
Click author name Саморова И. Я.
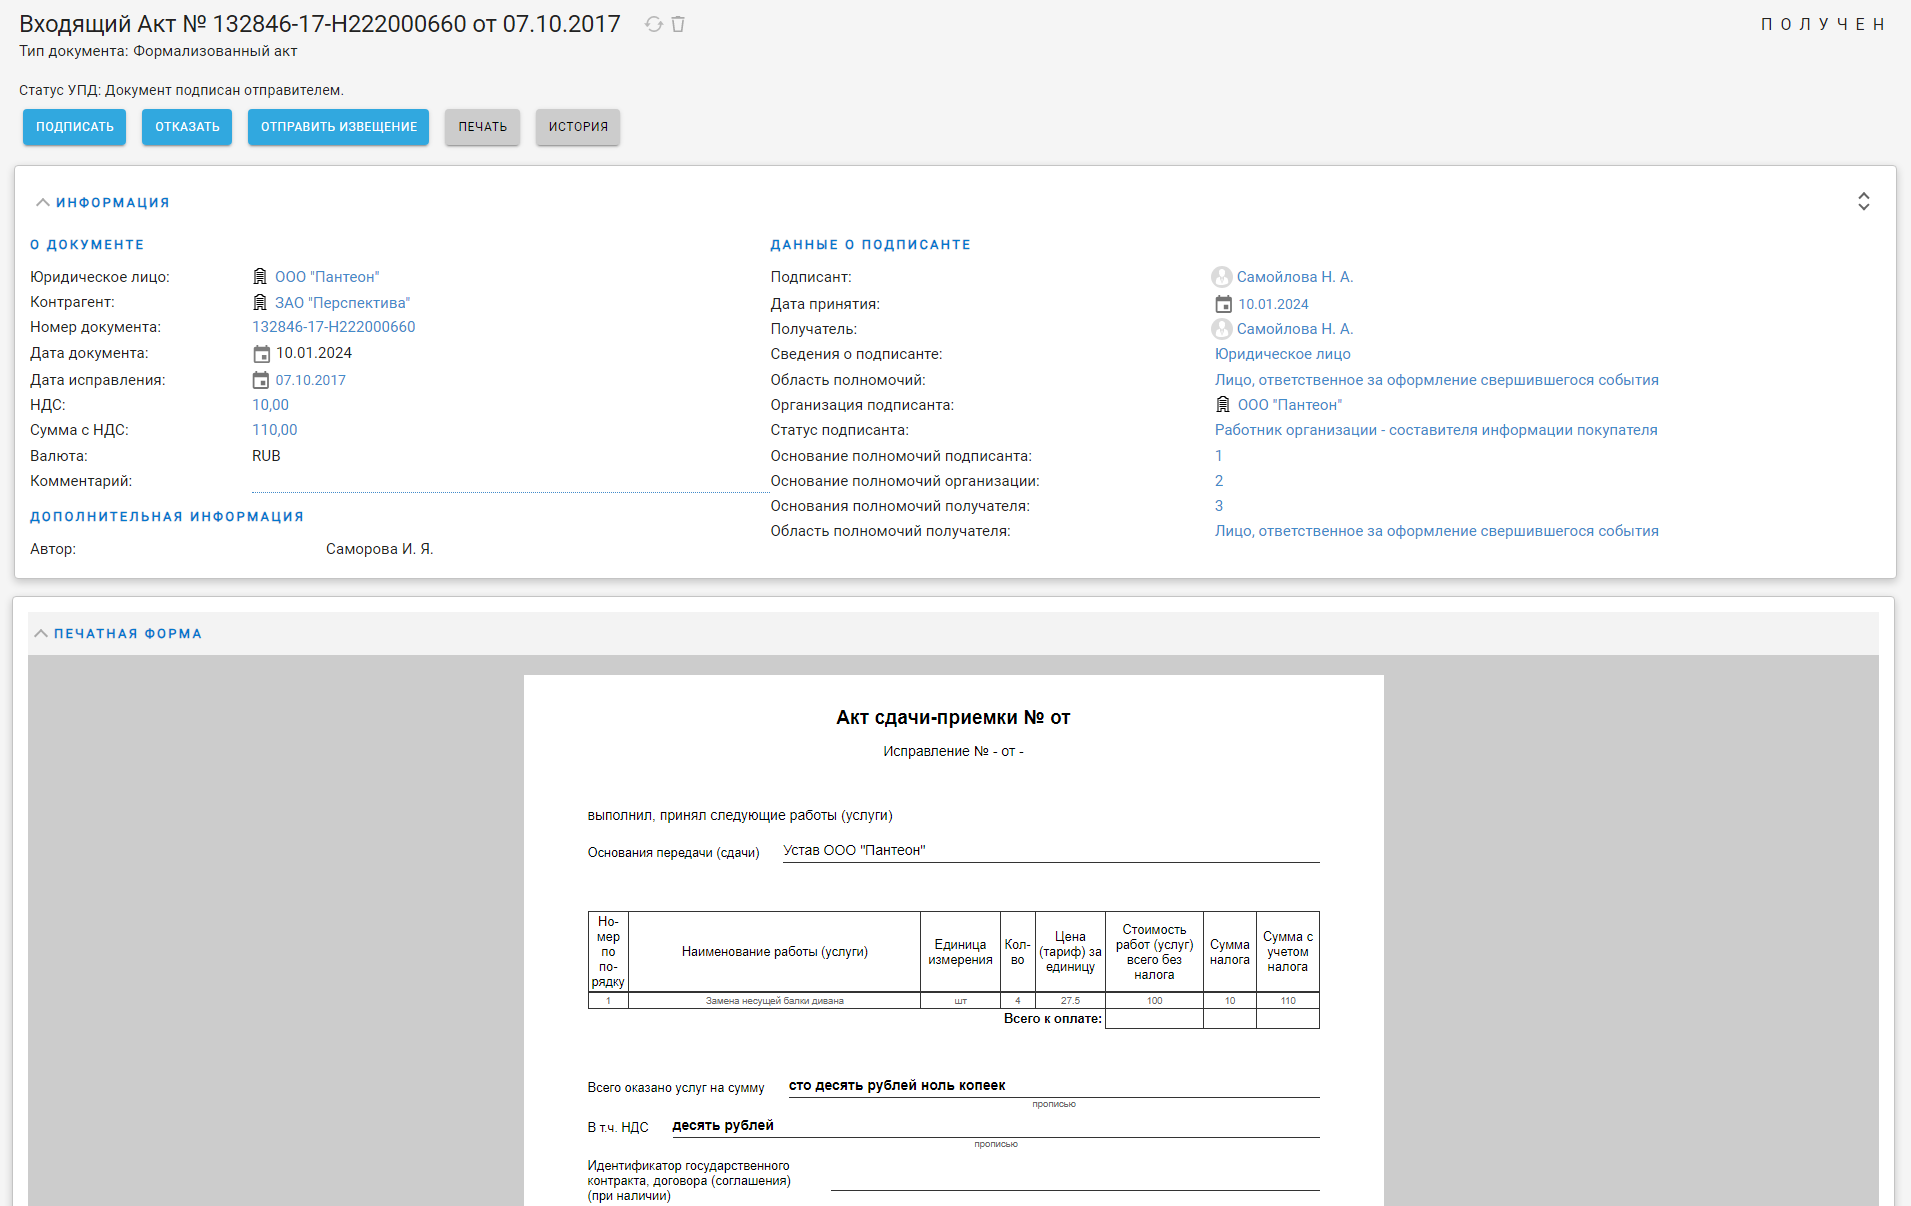click(x=379, y=549)
